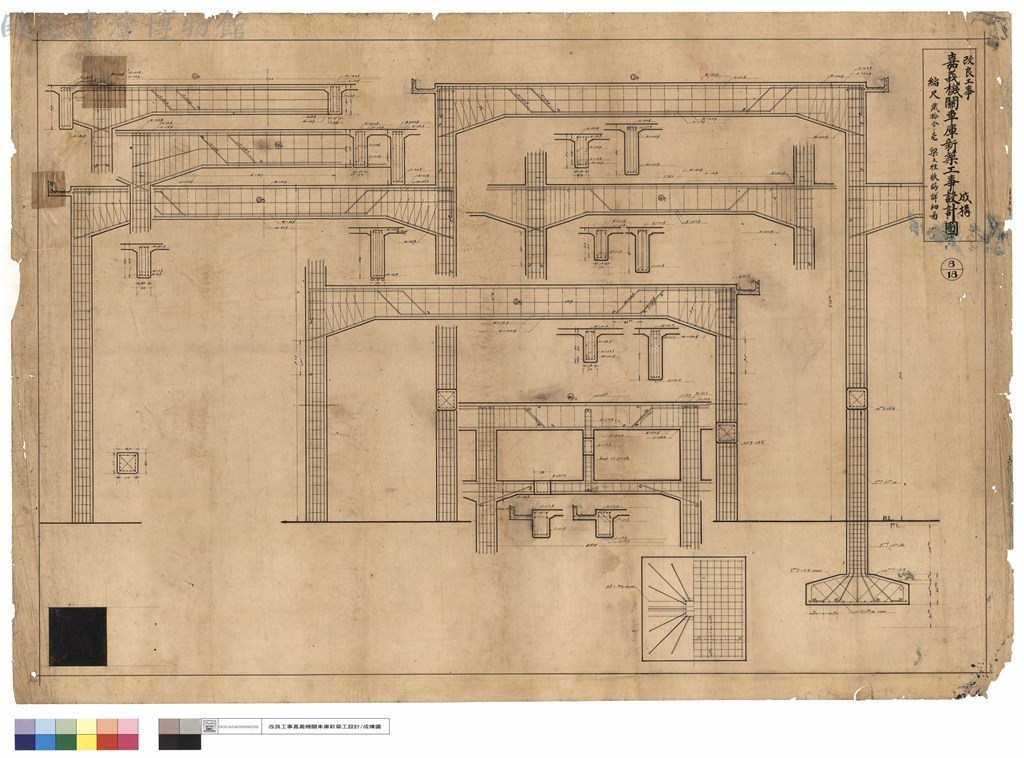Click the catalog number field beside the logo
This screenshot has width=1024, height=758.
click(x=240, y=726)
